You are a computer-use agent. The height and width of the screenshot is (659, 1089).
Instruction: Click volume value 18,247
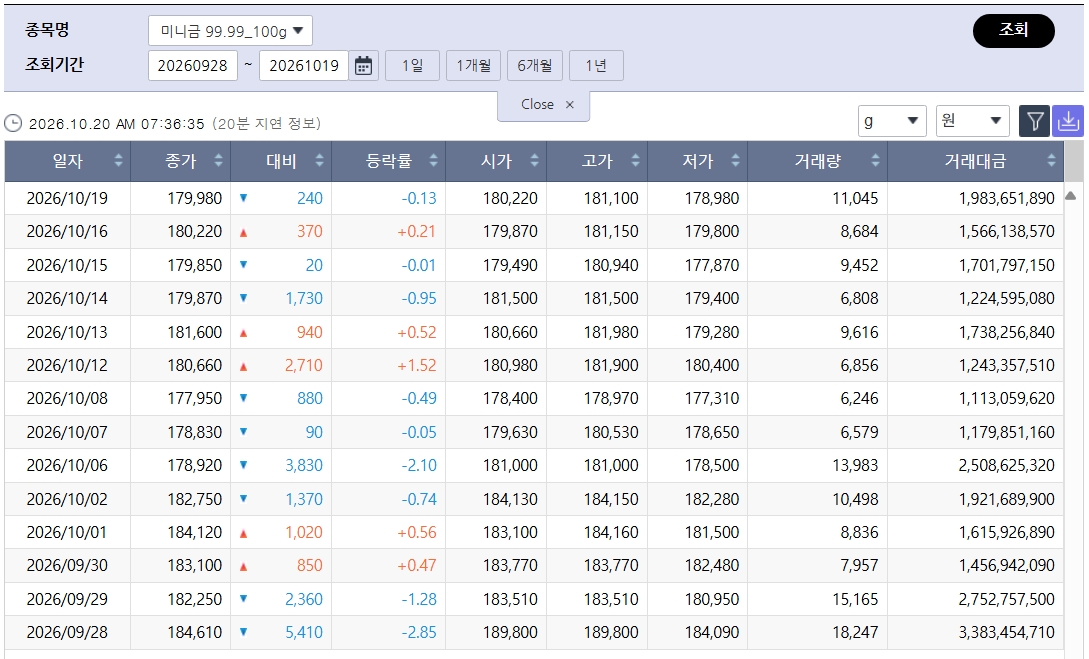(x=856, y=633)
